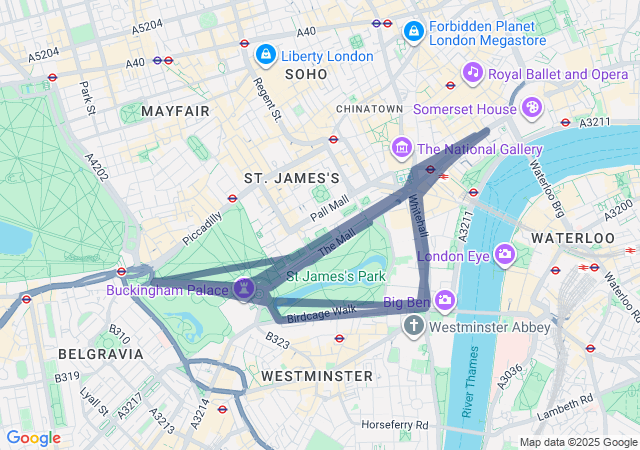Select the Forbidden Planet London Megastore pin

414,31
